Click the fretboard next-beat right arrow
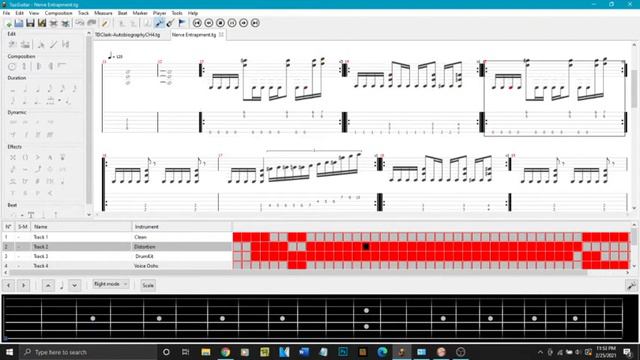This screenshot has height=360, width=640. click(x=24, y=285)
